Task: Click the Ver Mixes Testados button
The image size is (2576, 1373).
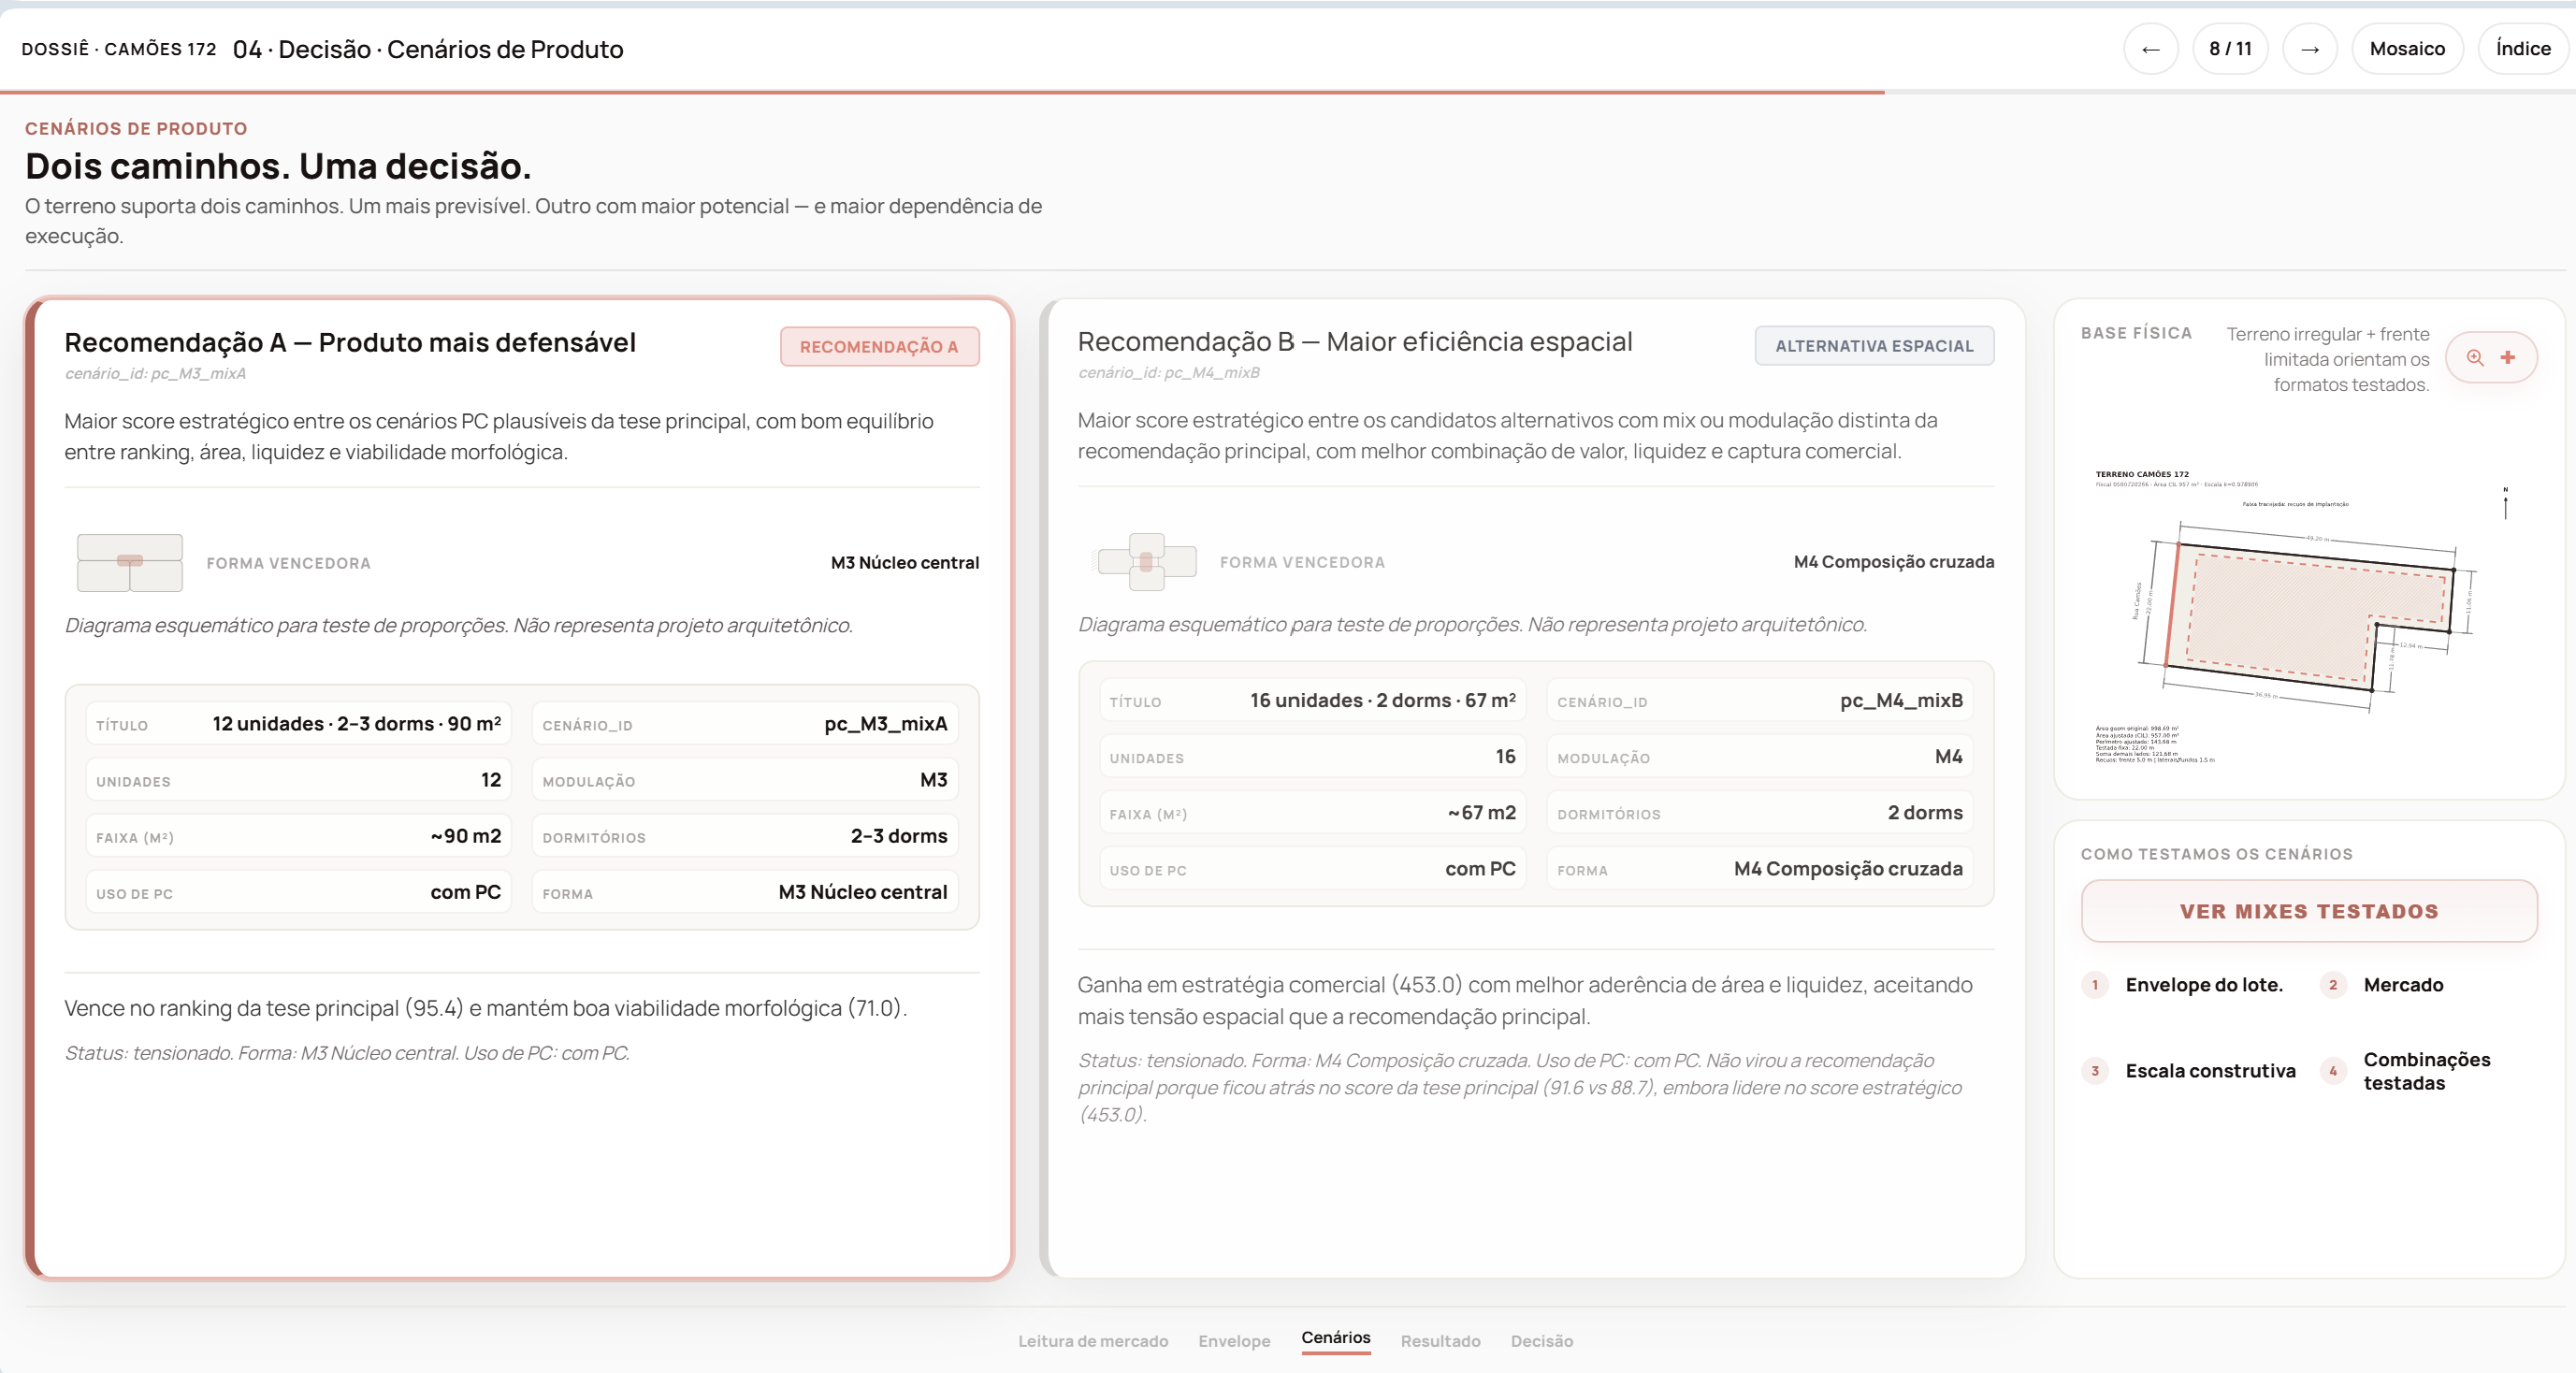Action: (x=2309, y=911)
